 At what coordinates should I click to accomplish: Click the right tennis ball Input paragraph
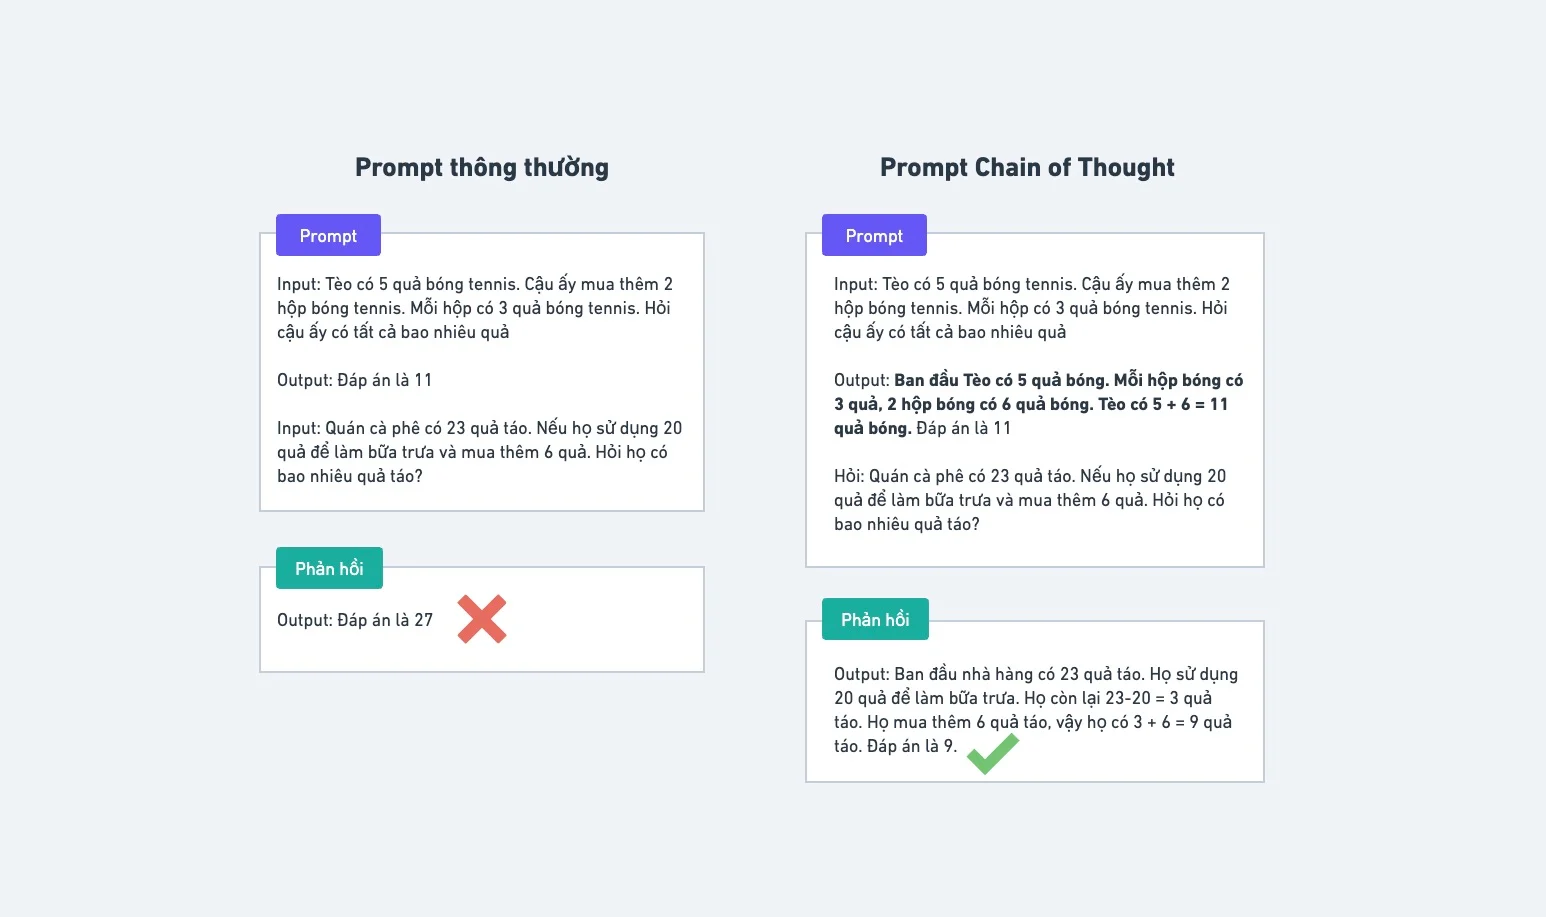[x=1032, y=308]
